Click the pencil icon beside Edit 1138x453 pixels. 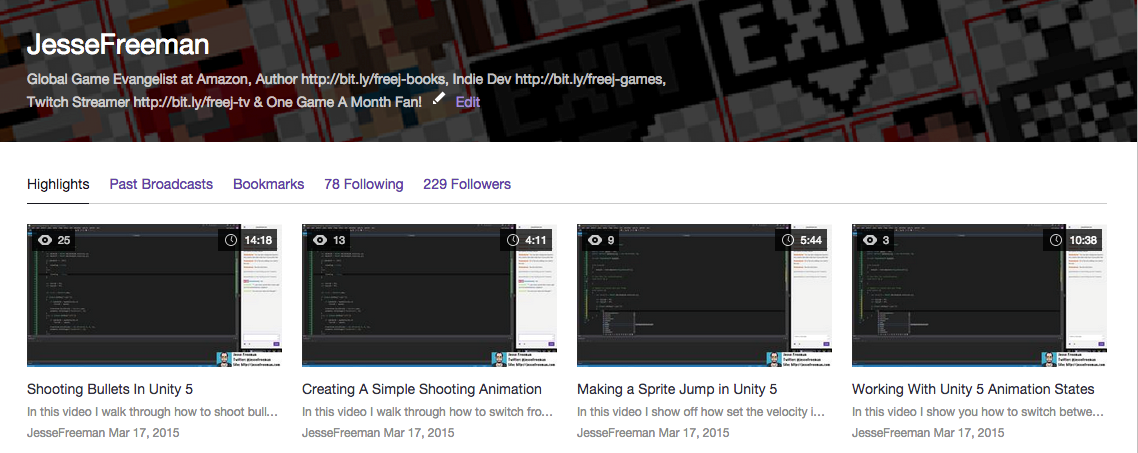coord(438,99)
